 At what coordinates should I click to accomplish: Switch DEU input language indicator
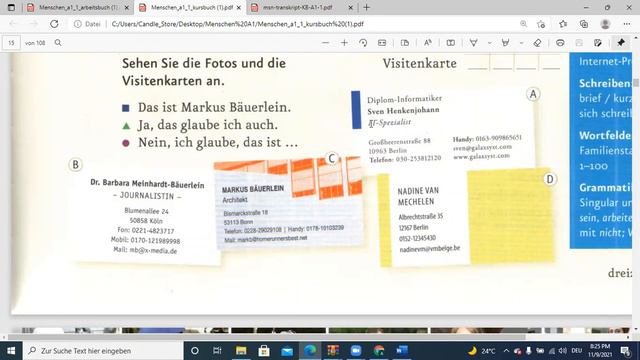[577, 351]
